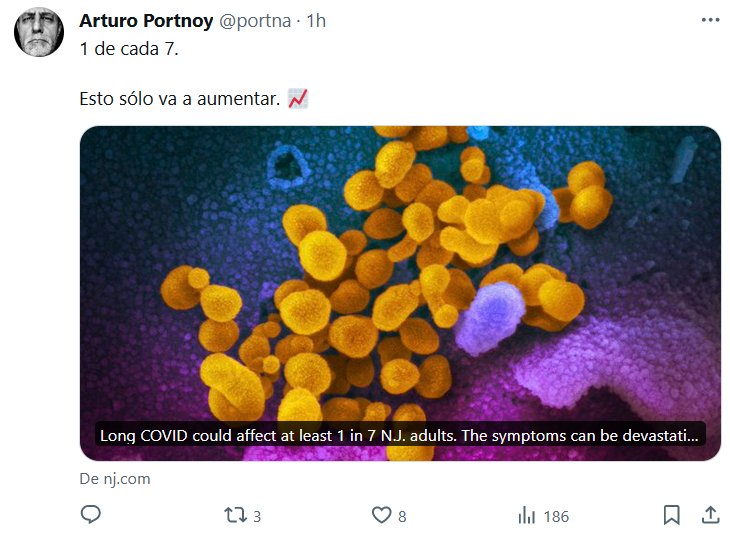Like the tweet with the heart icon

point(381,516)
